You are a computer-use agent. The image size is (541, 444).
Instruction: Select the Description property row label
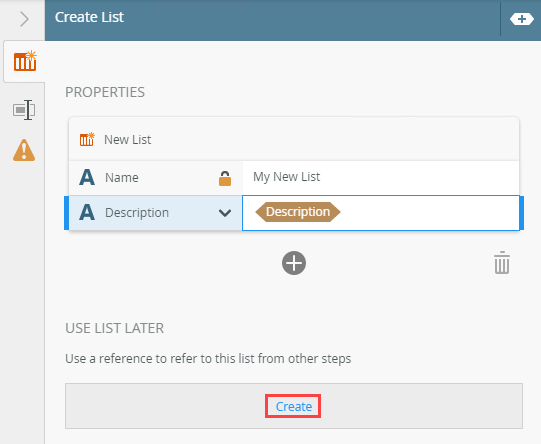pos(137,213)
